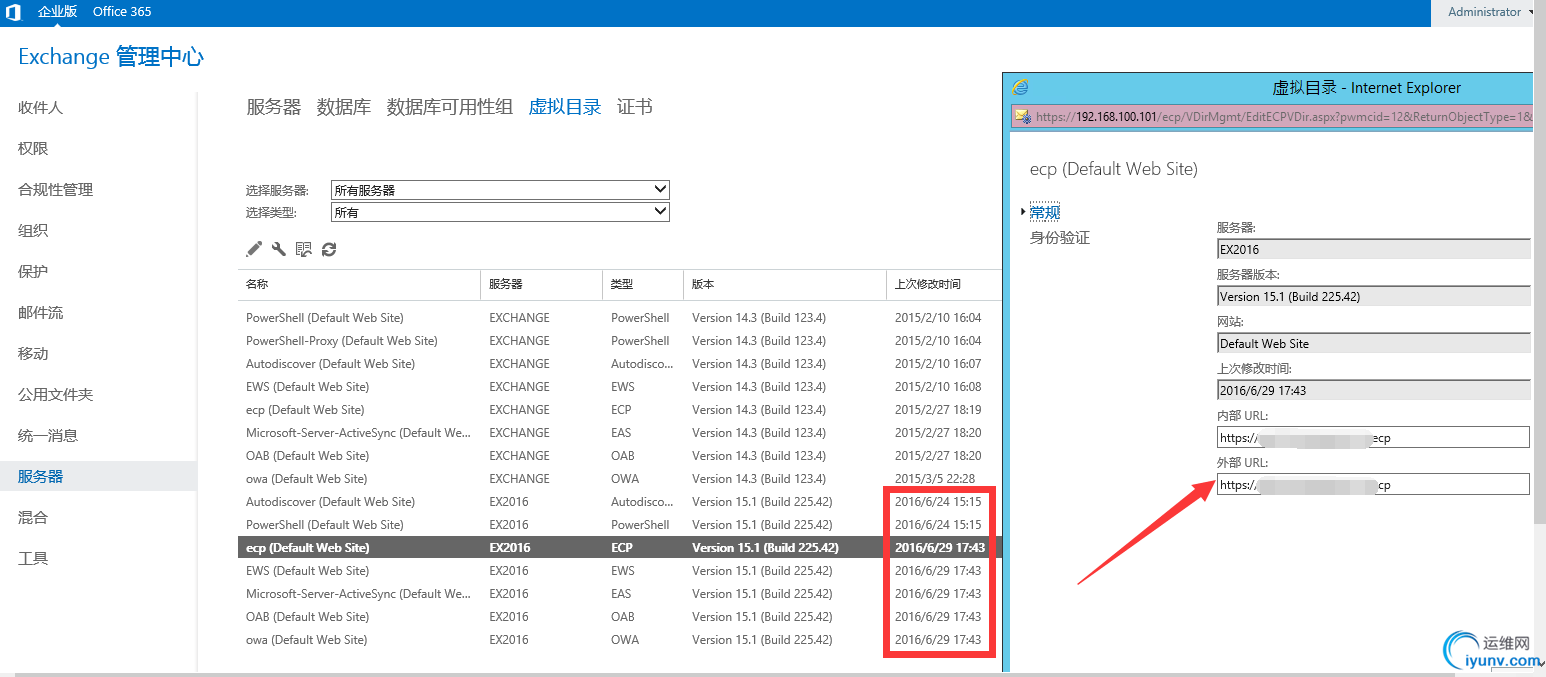The image size is (1546, 677).
Task: Select the Autodiscover row on server EXCHANGE
Action: (x=620, y=364)
